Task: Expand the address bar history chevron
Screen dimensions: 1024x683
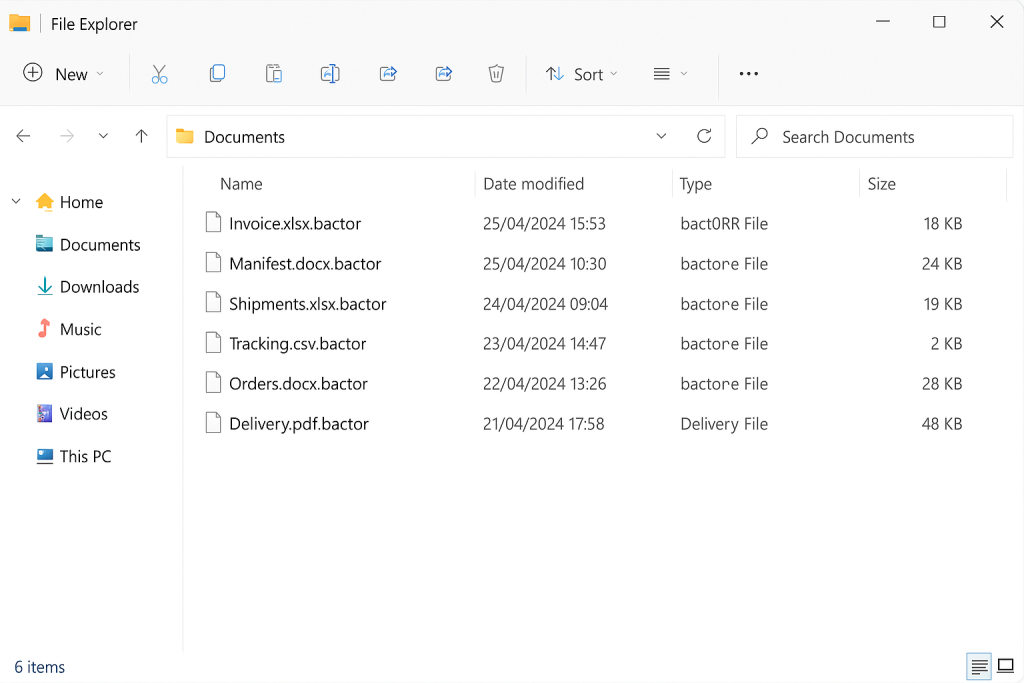Action: [x=661, y=137]
